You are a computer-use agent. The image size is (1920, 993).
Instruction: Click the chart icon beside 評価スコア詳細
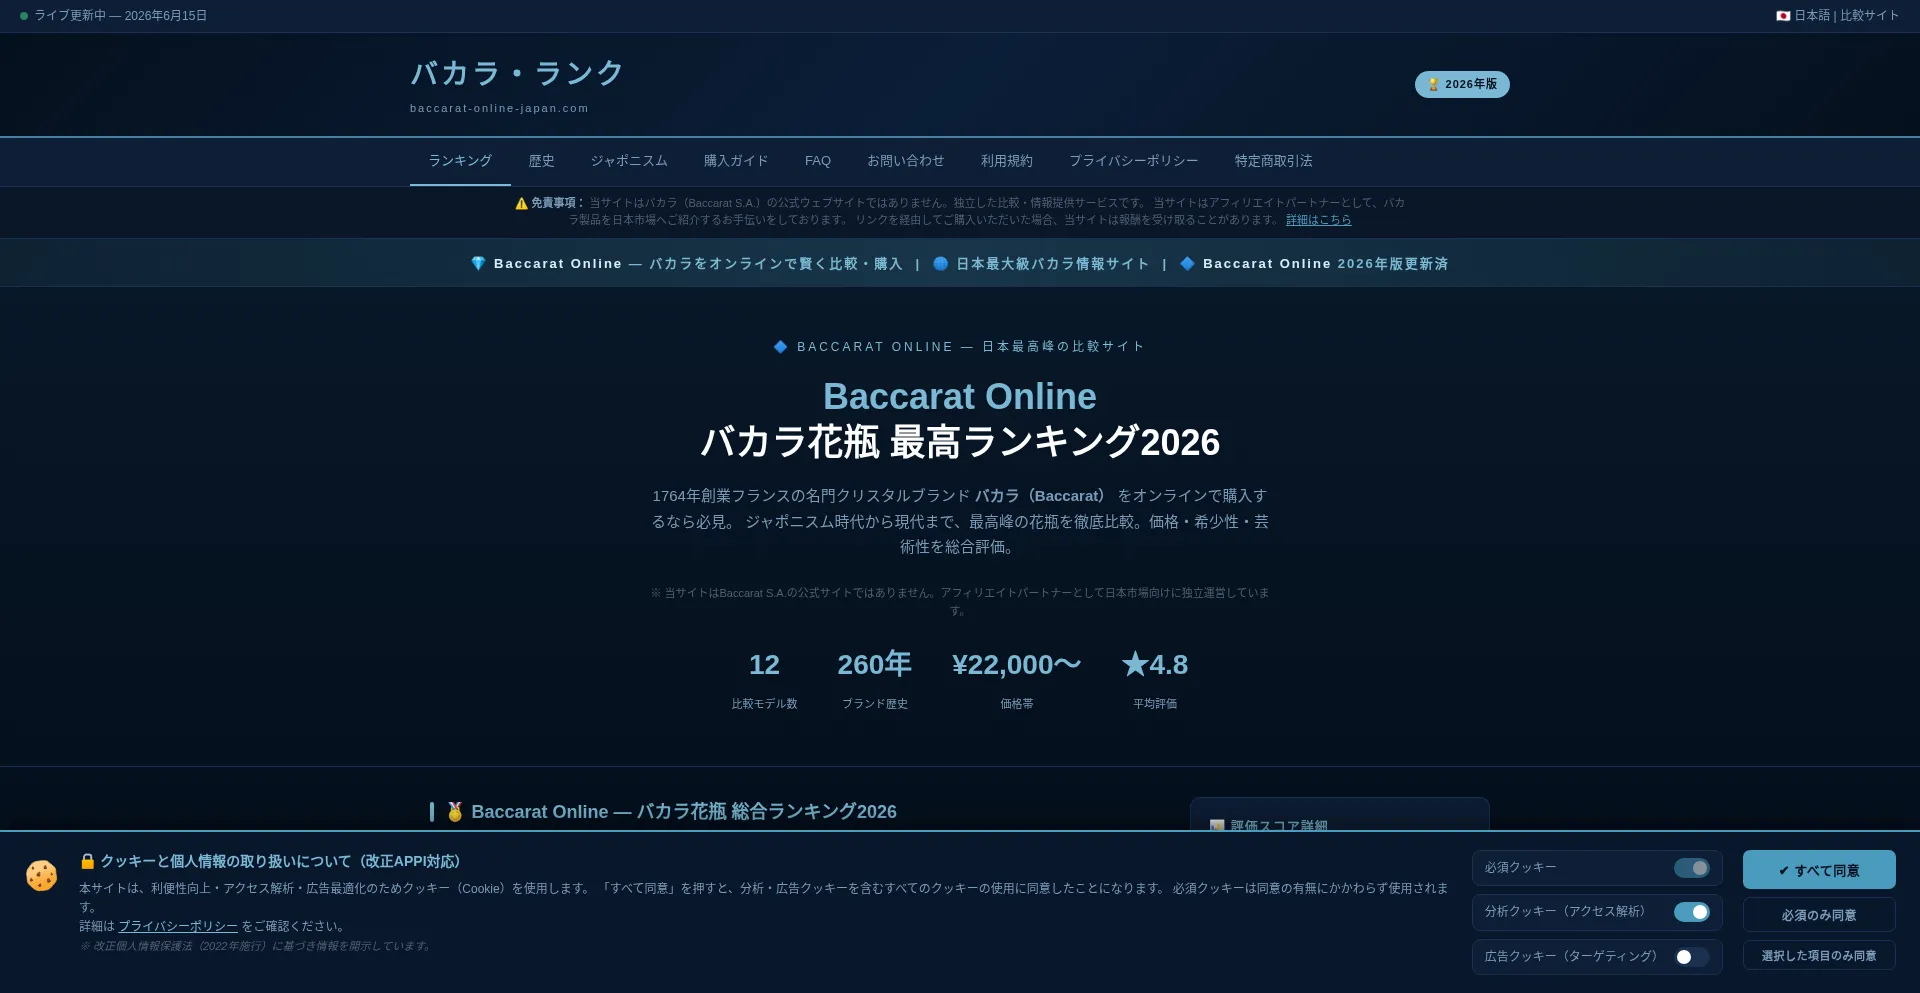click(1217, 826)
